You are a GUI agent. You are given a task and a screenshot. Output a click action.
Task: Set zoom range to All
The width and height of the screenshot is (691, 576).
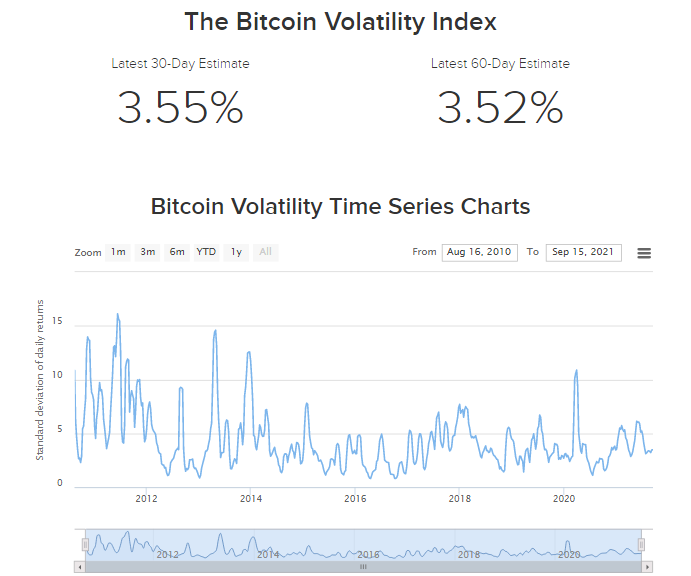click(x=265, y=252)
